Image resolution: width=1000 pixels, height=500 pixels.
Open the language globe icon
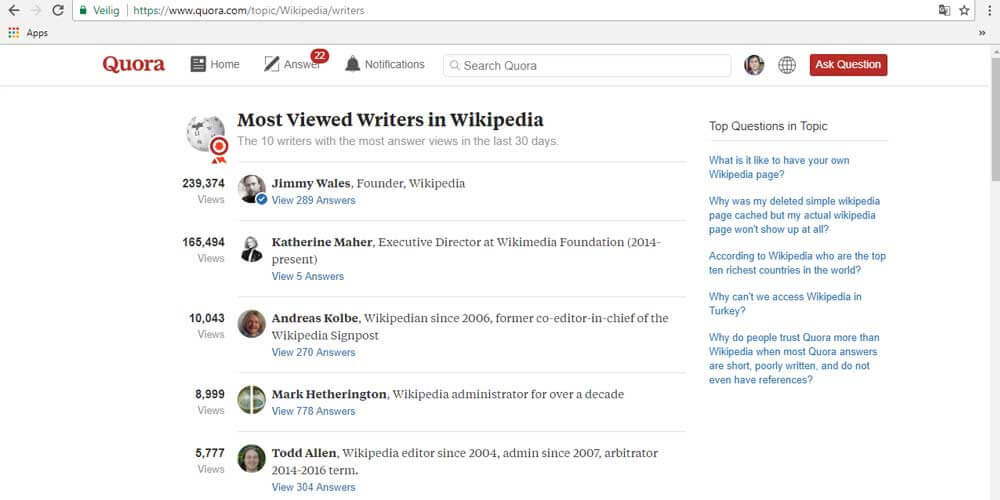(787, 64)
